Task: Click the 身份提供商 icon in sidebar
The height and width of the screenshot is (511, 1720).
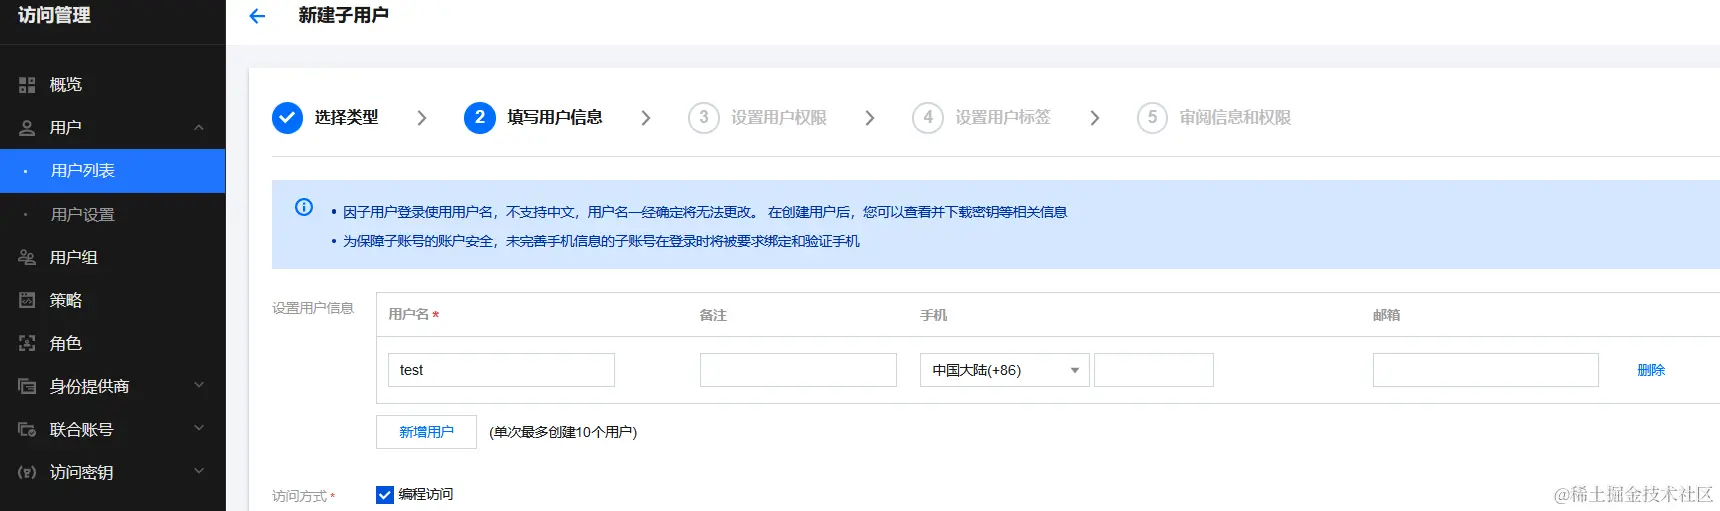Action: tap(27, 386)
